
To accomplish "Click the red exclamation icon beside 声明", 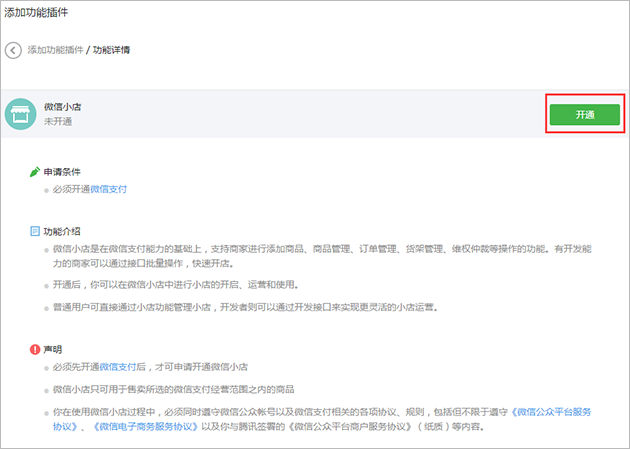I will 35,349.
